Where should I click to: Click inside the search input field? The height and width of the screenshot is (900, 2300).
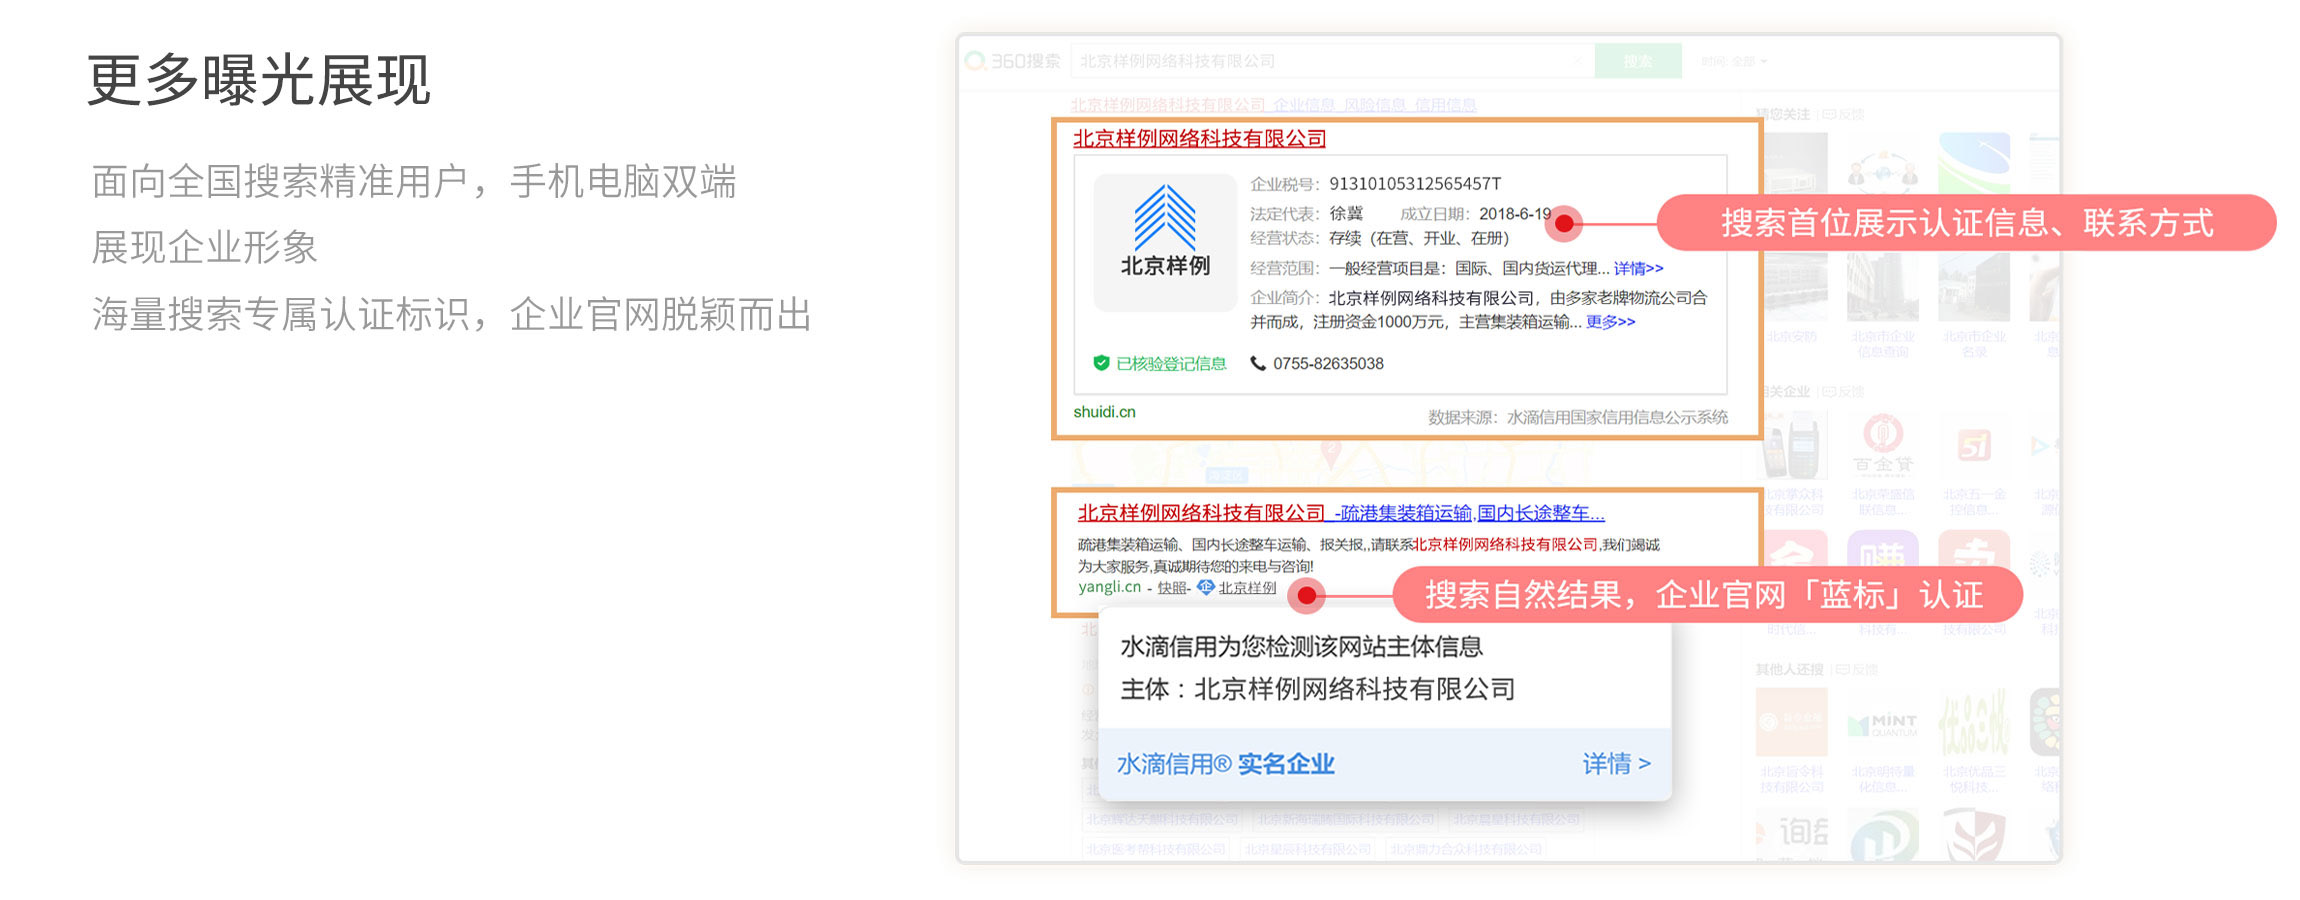tap(1320, 61)
